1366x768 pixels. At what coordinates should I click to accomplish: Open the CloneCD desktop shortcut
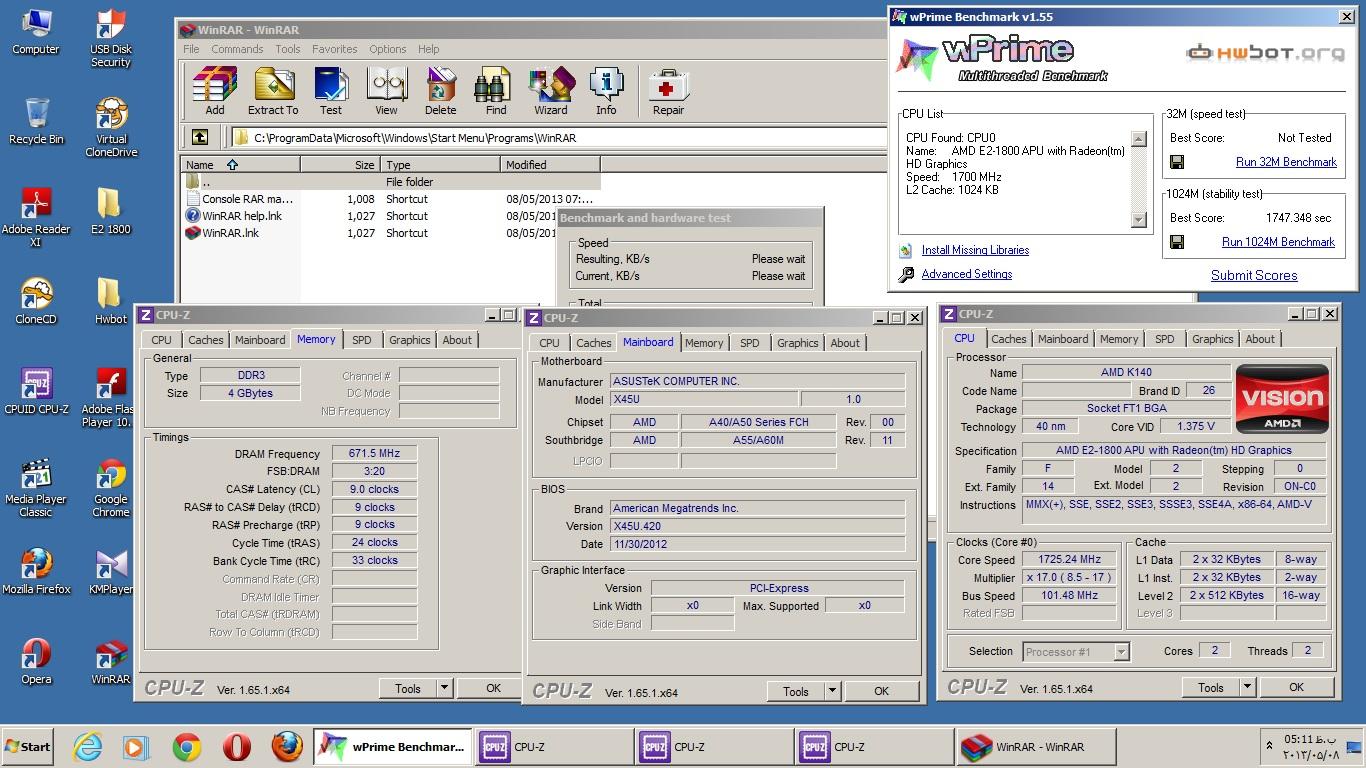[35, 301]
